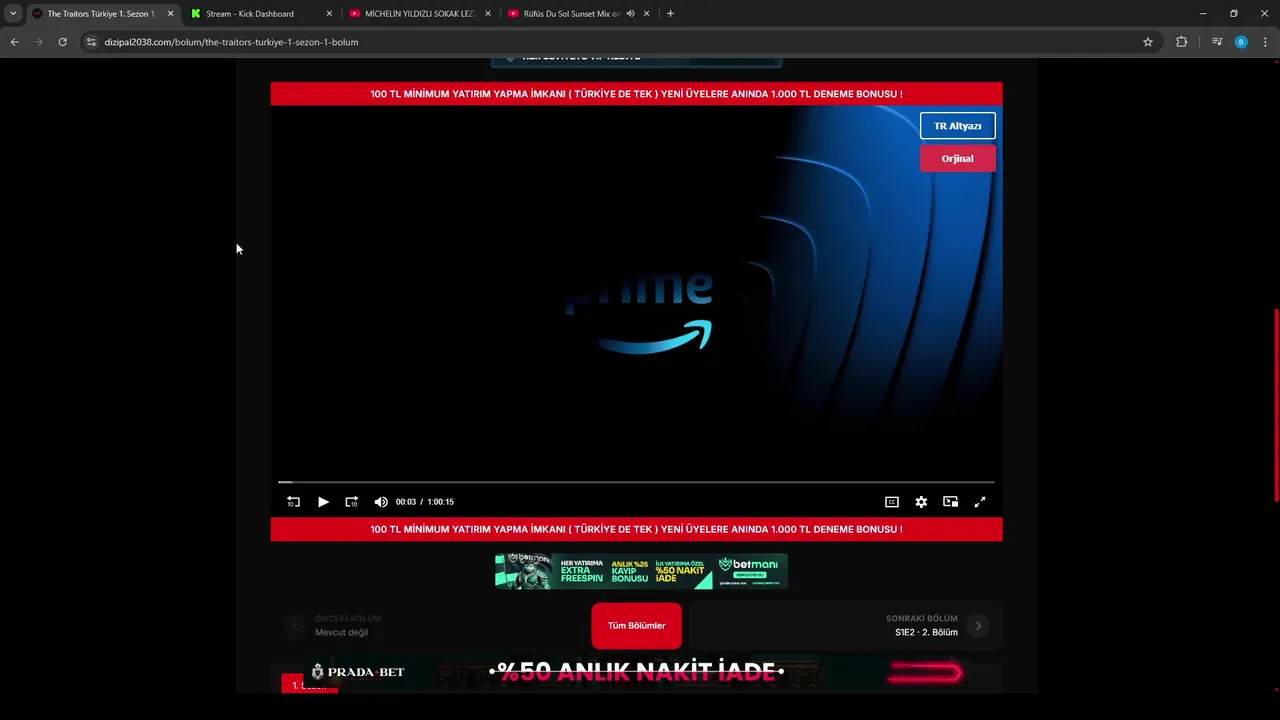This screenshot has width=1280, height=720.
Task: Open Prada-Bet nakit iade banner
Action: point(636,672)
